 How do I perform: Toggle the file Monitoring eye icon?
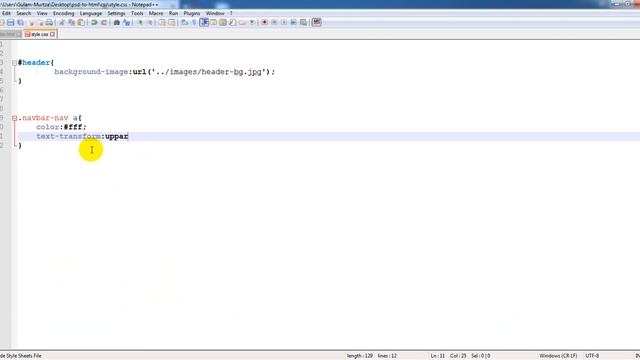click(x=252, y=22)
